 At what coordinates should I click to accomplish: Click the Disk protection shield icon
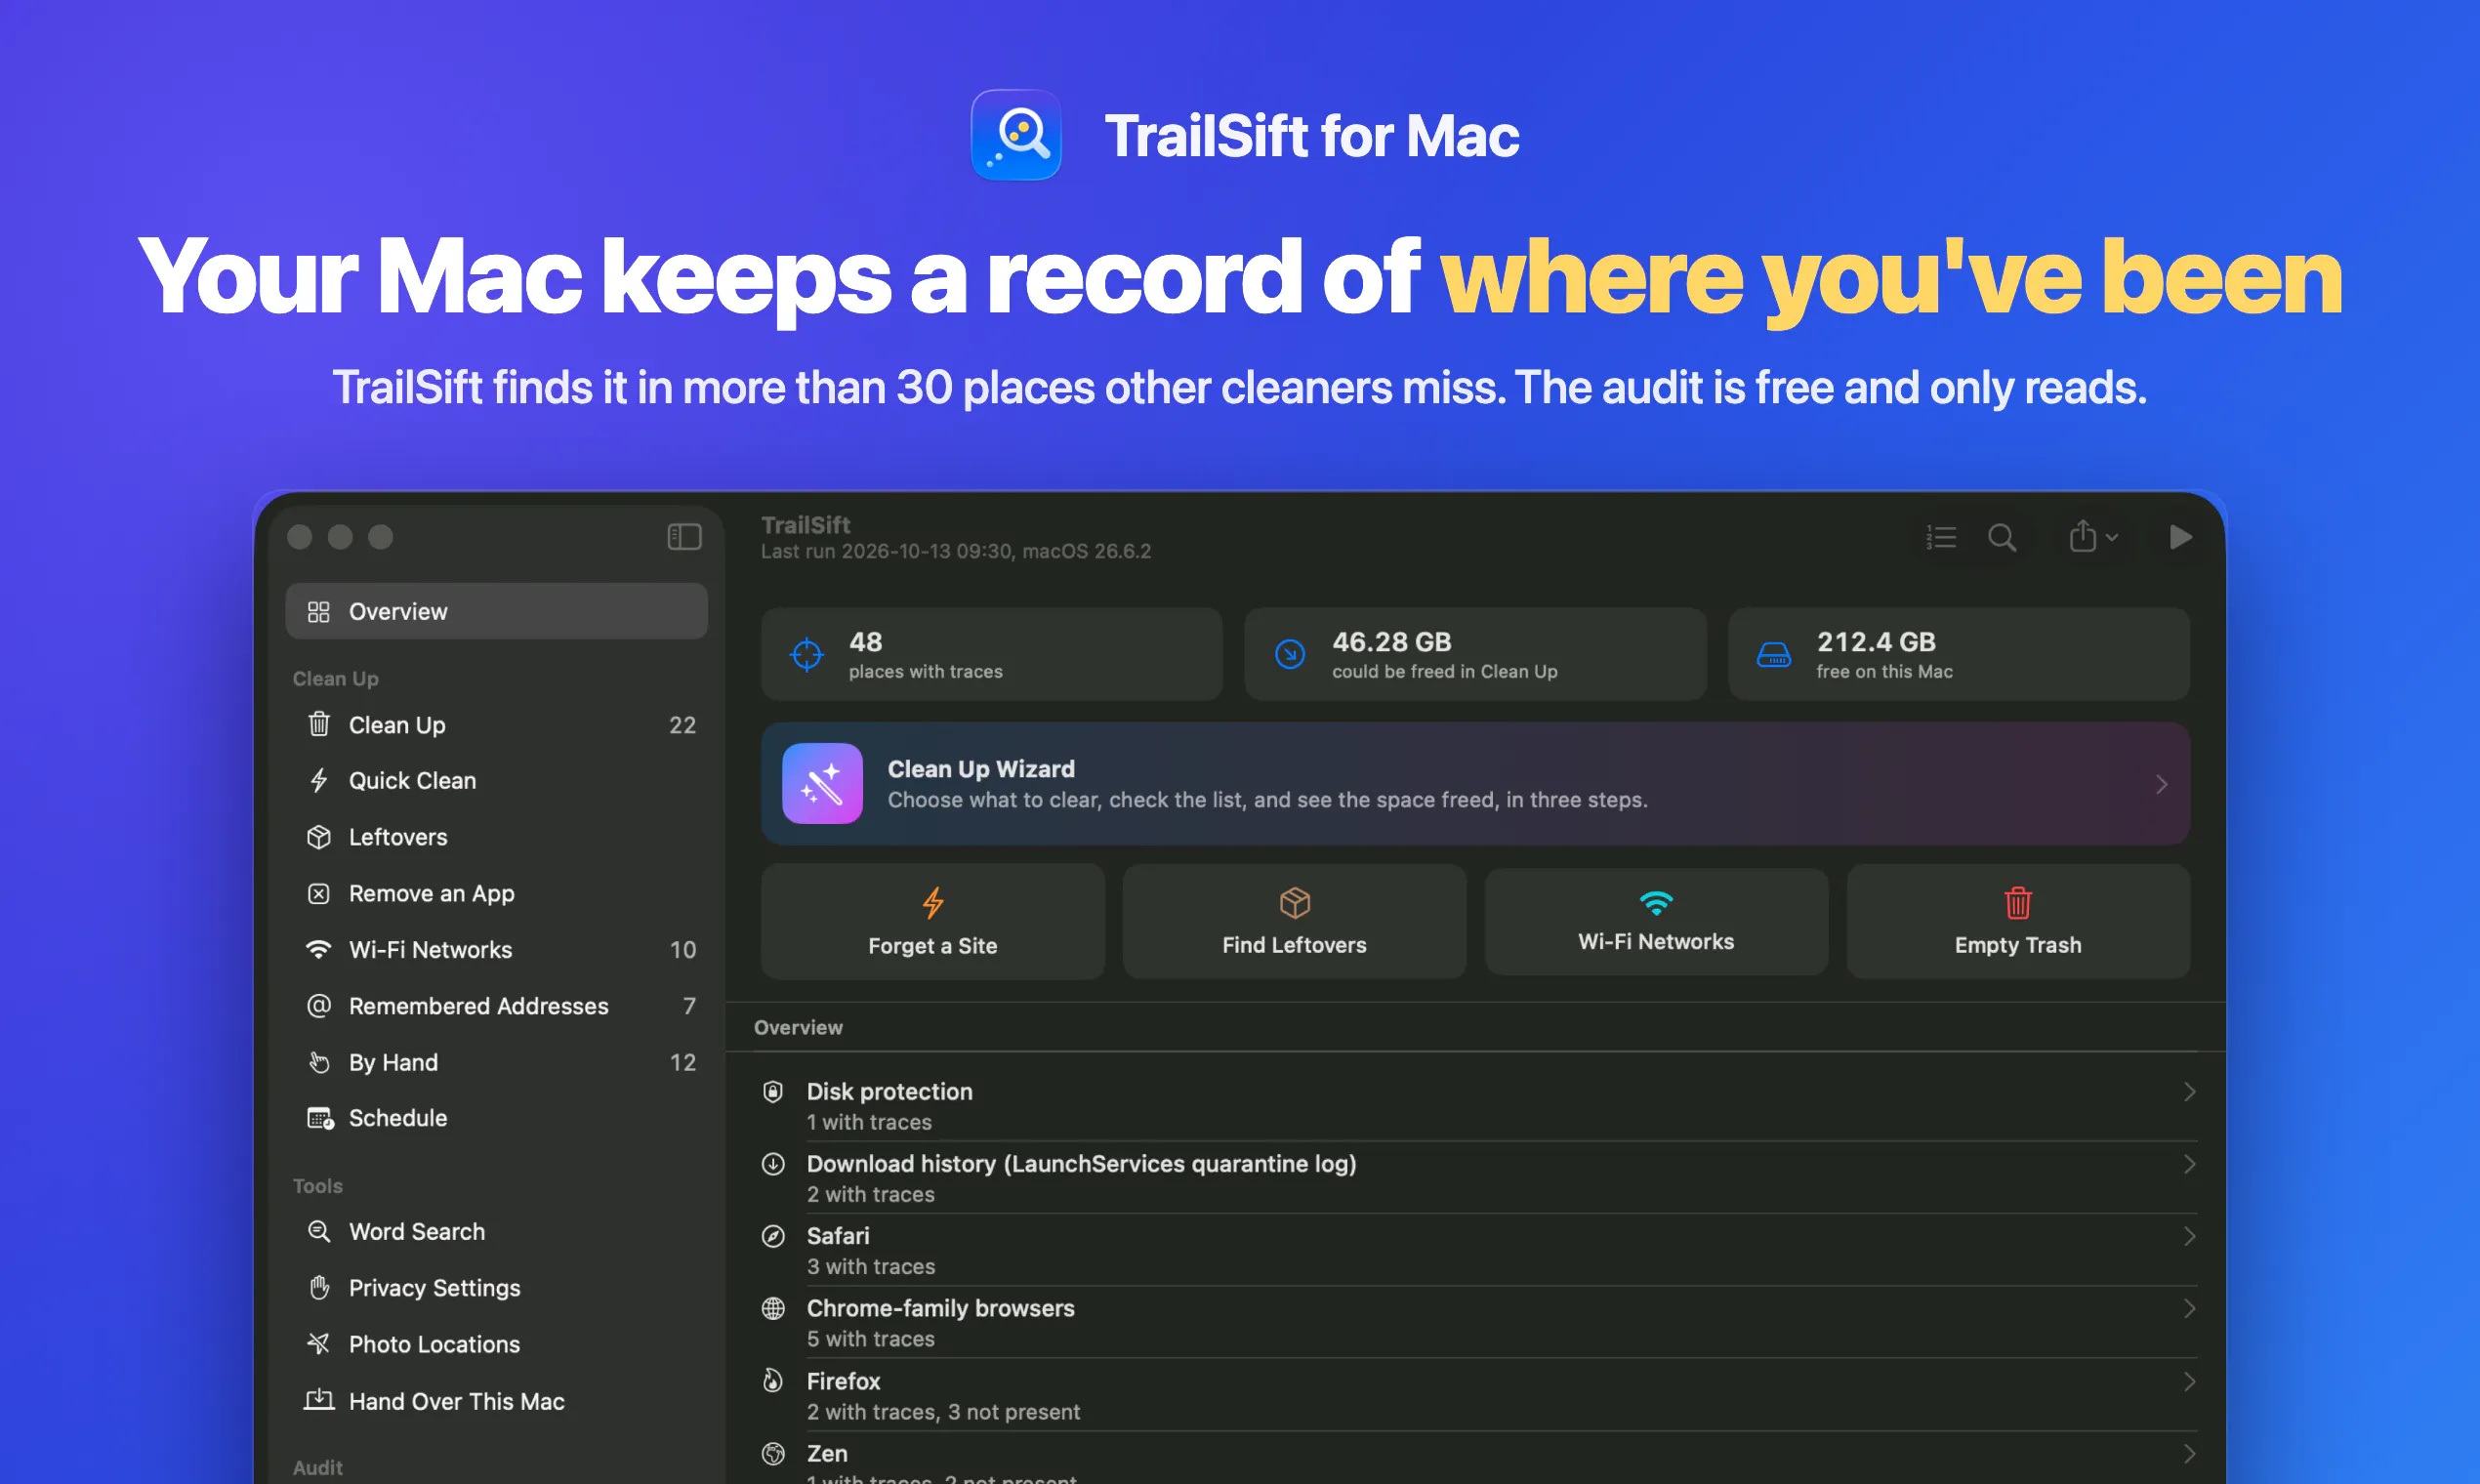[773, 1092]
